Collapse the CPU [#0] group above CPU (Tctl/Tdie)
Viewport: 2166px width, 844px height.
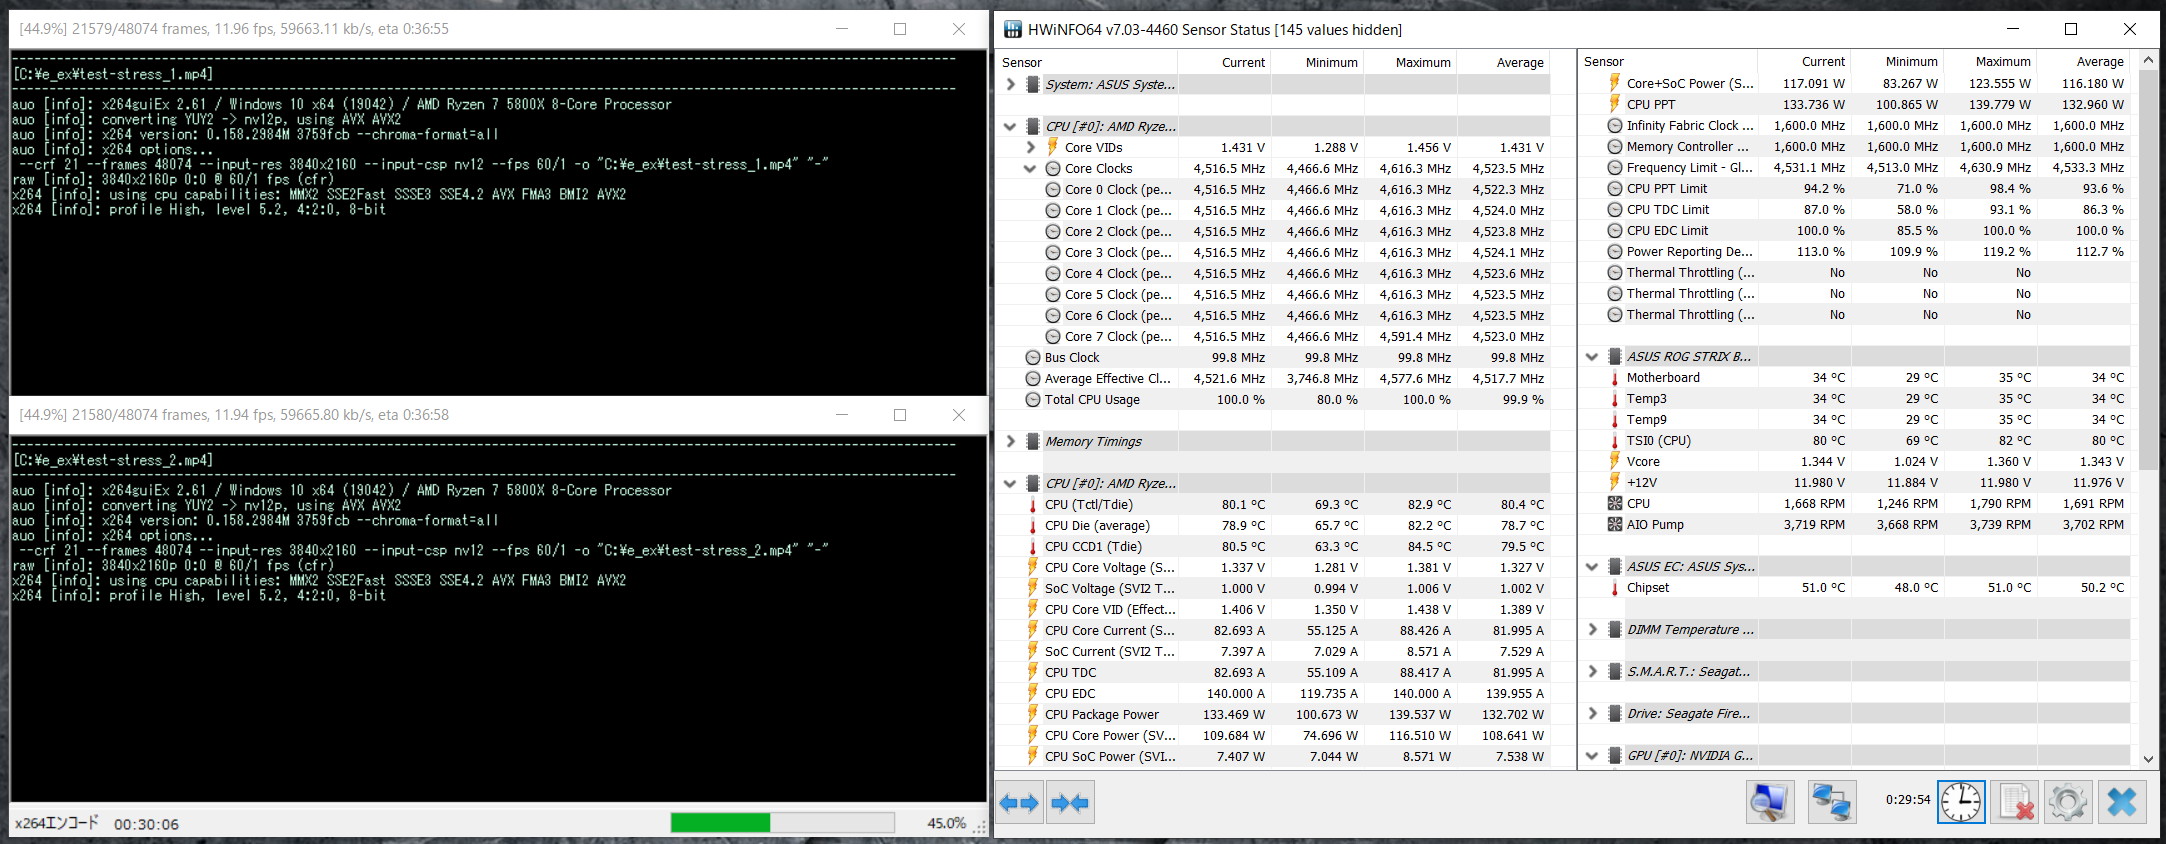point(1010,483)
